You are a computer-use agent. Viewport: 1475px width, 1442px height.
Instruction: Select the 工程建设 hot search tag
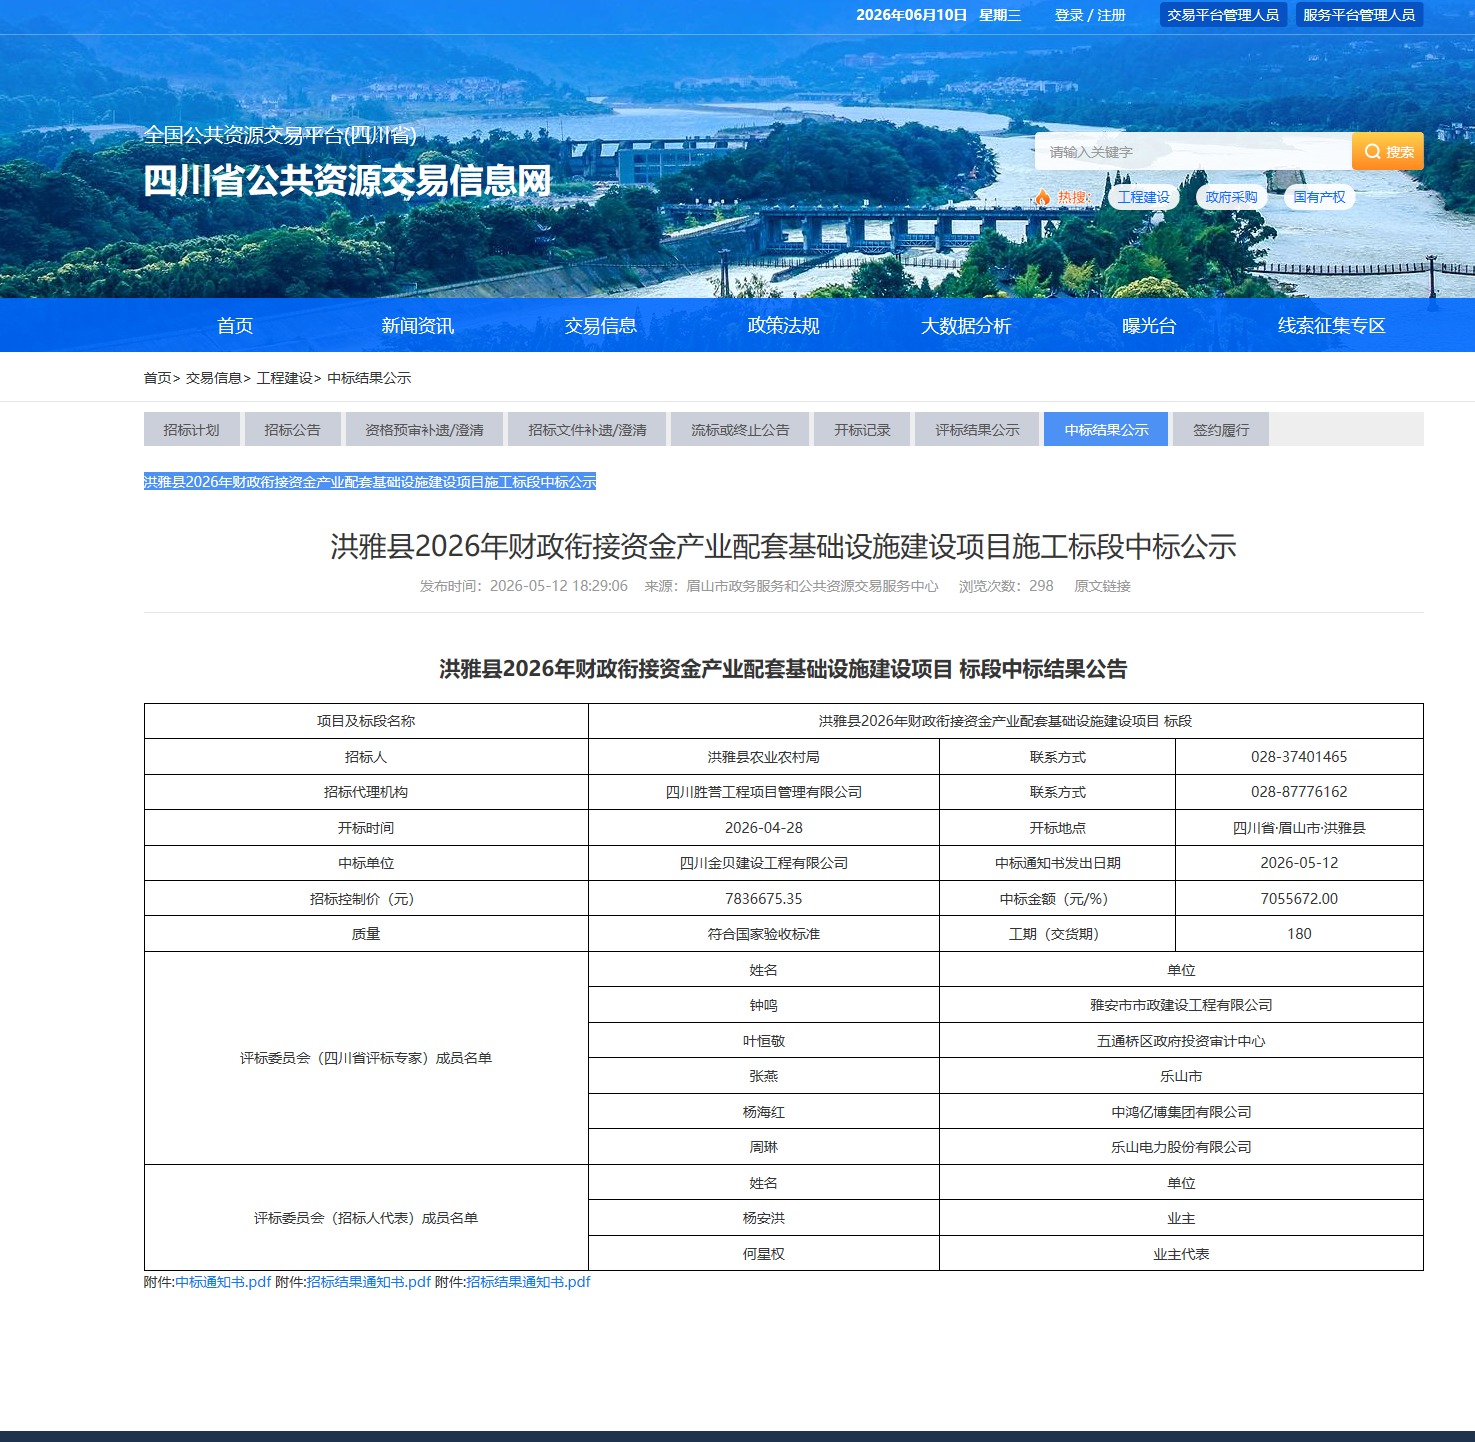1143,197
